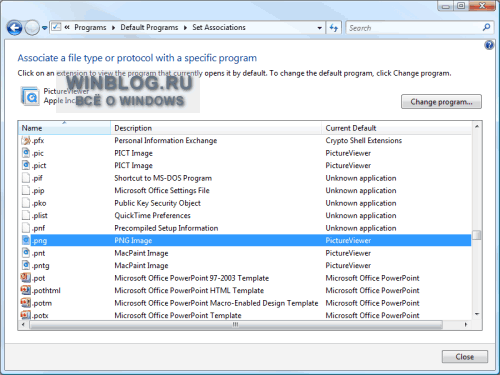500x375 pixels.
Task: Select the .pip file icon
Action: [26, 190]
